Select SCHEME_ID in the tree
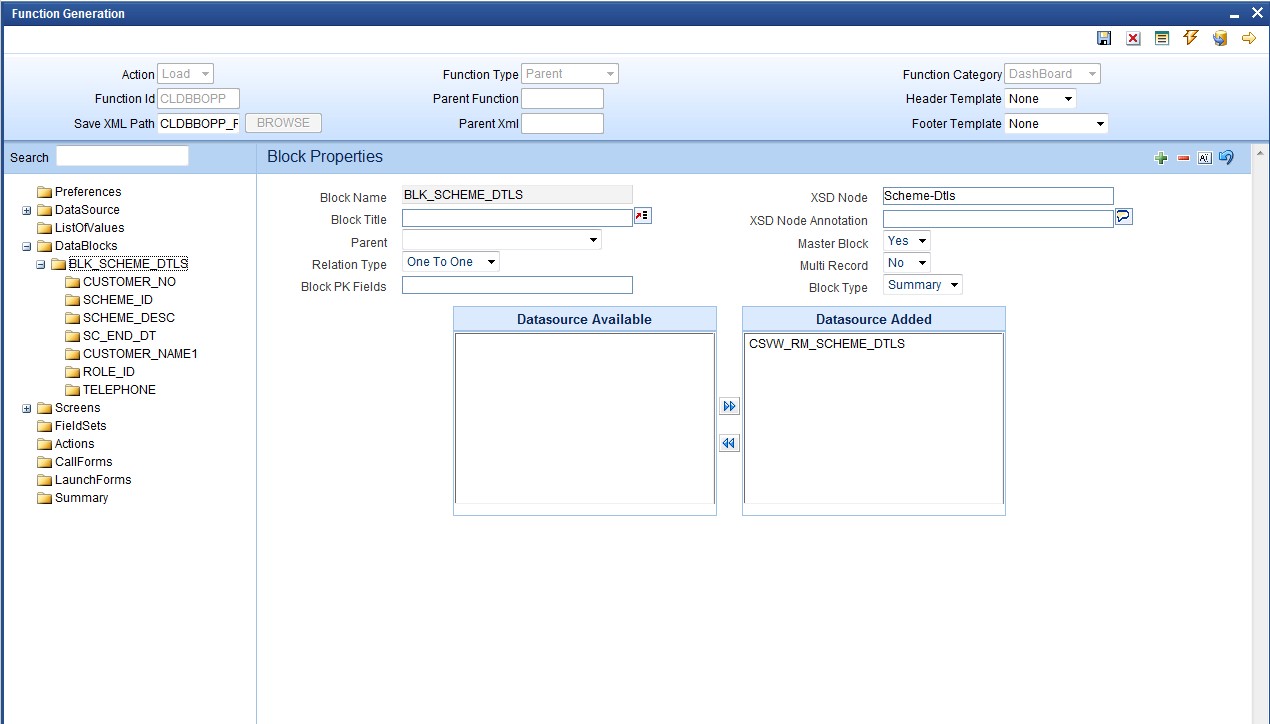This screenshot has height=724, width=1270. [118, 300]
